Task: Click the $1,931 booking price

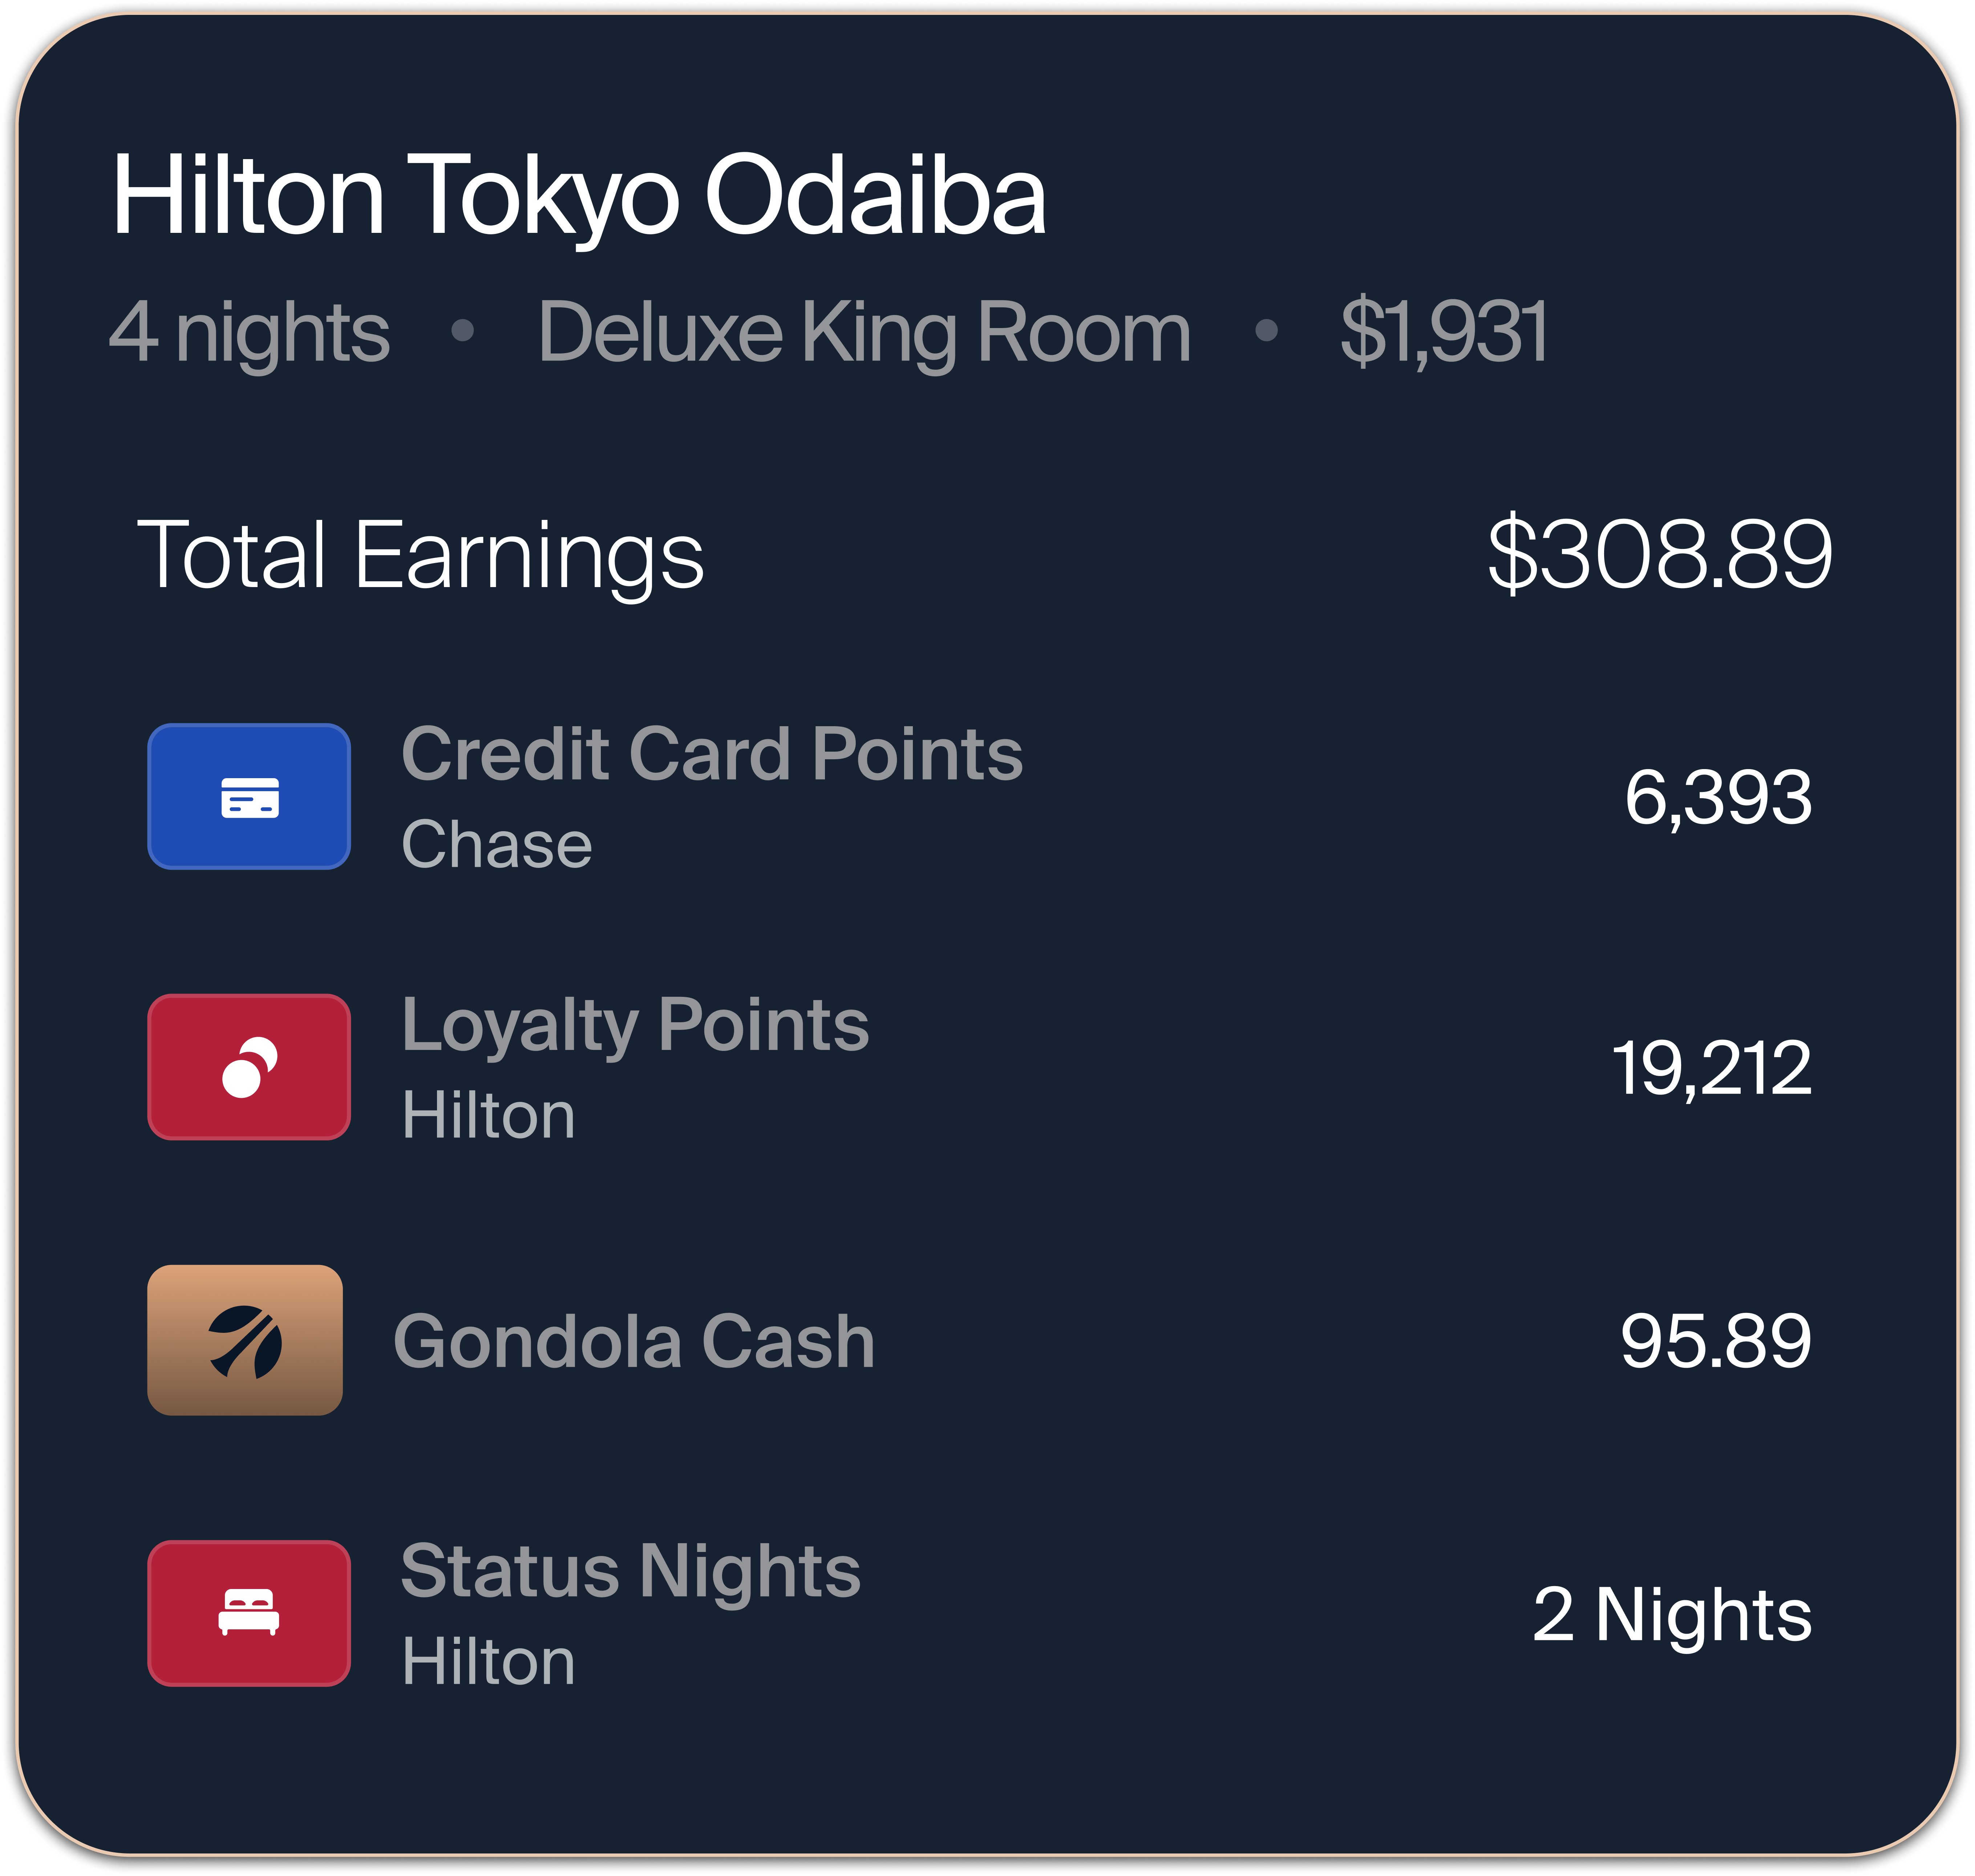Action: [x=1444, y=332]
